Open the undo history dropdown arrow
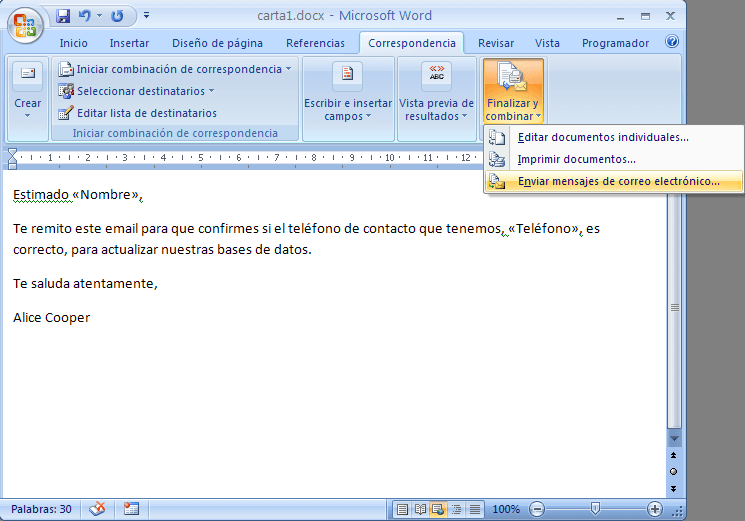The image size is (745, 521). [x=100, y=16]
